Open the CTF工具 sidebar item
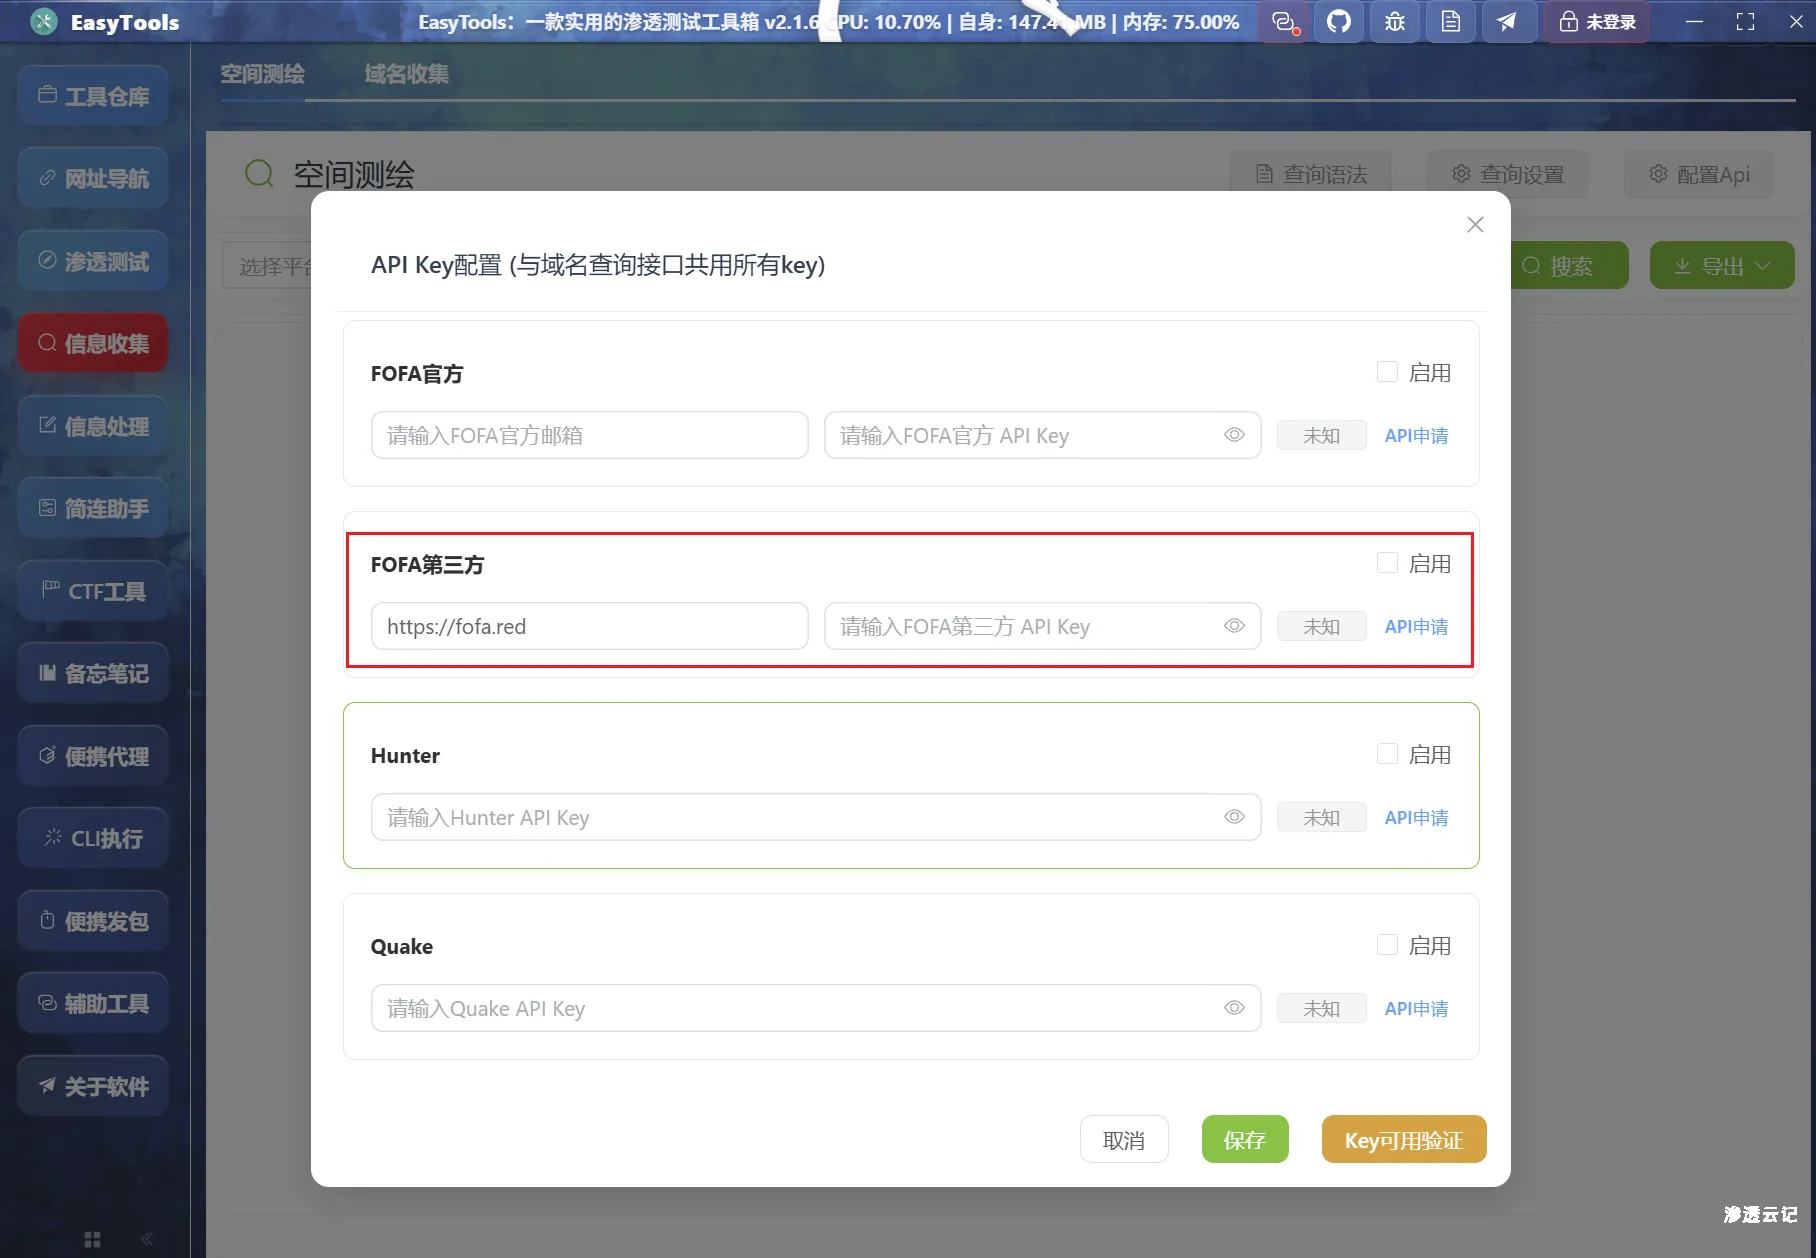Viewport: 1816px width, 1258px height. coord(92,590)
